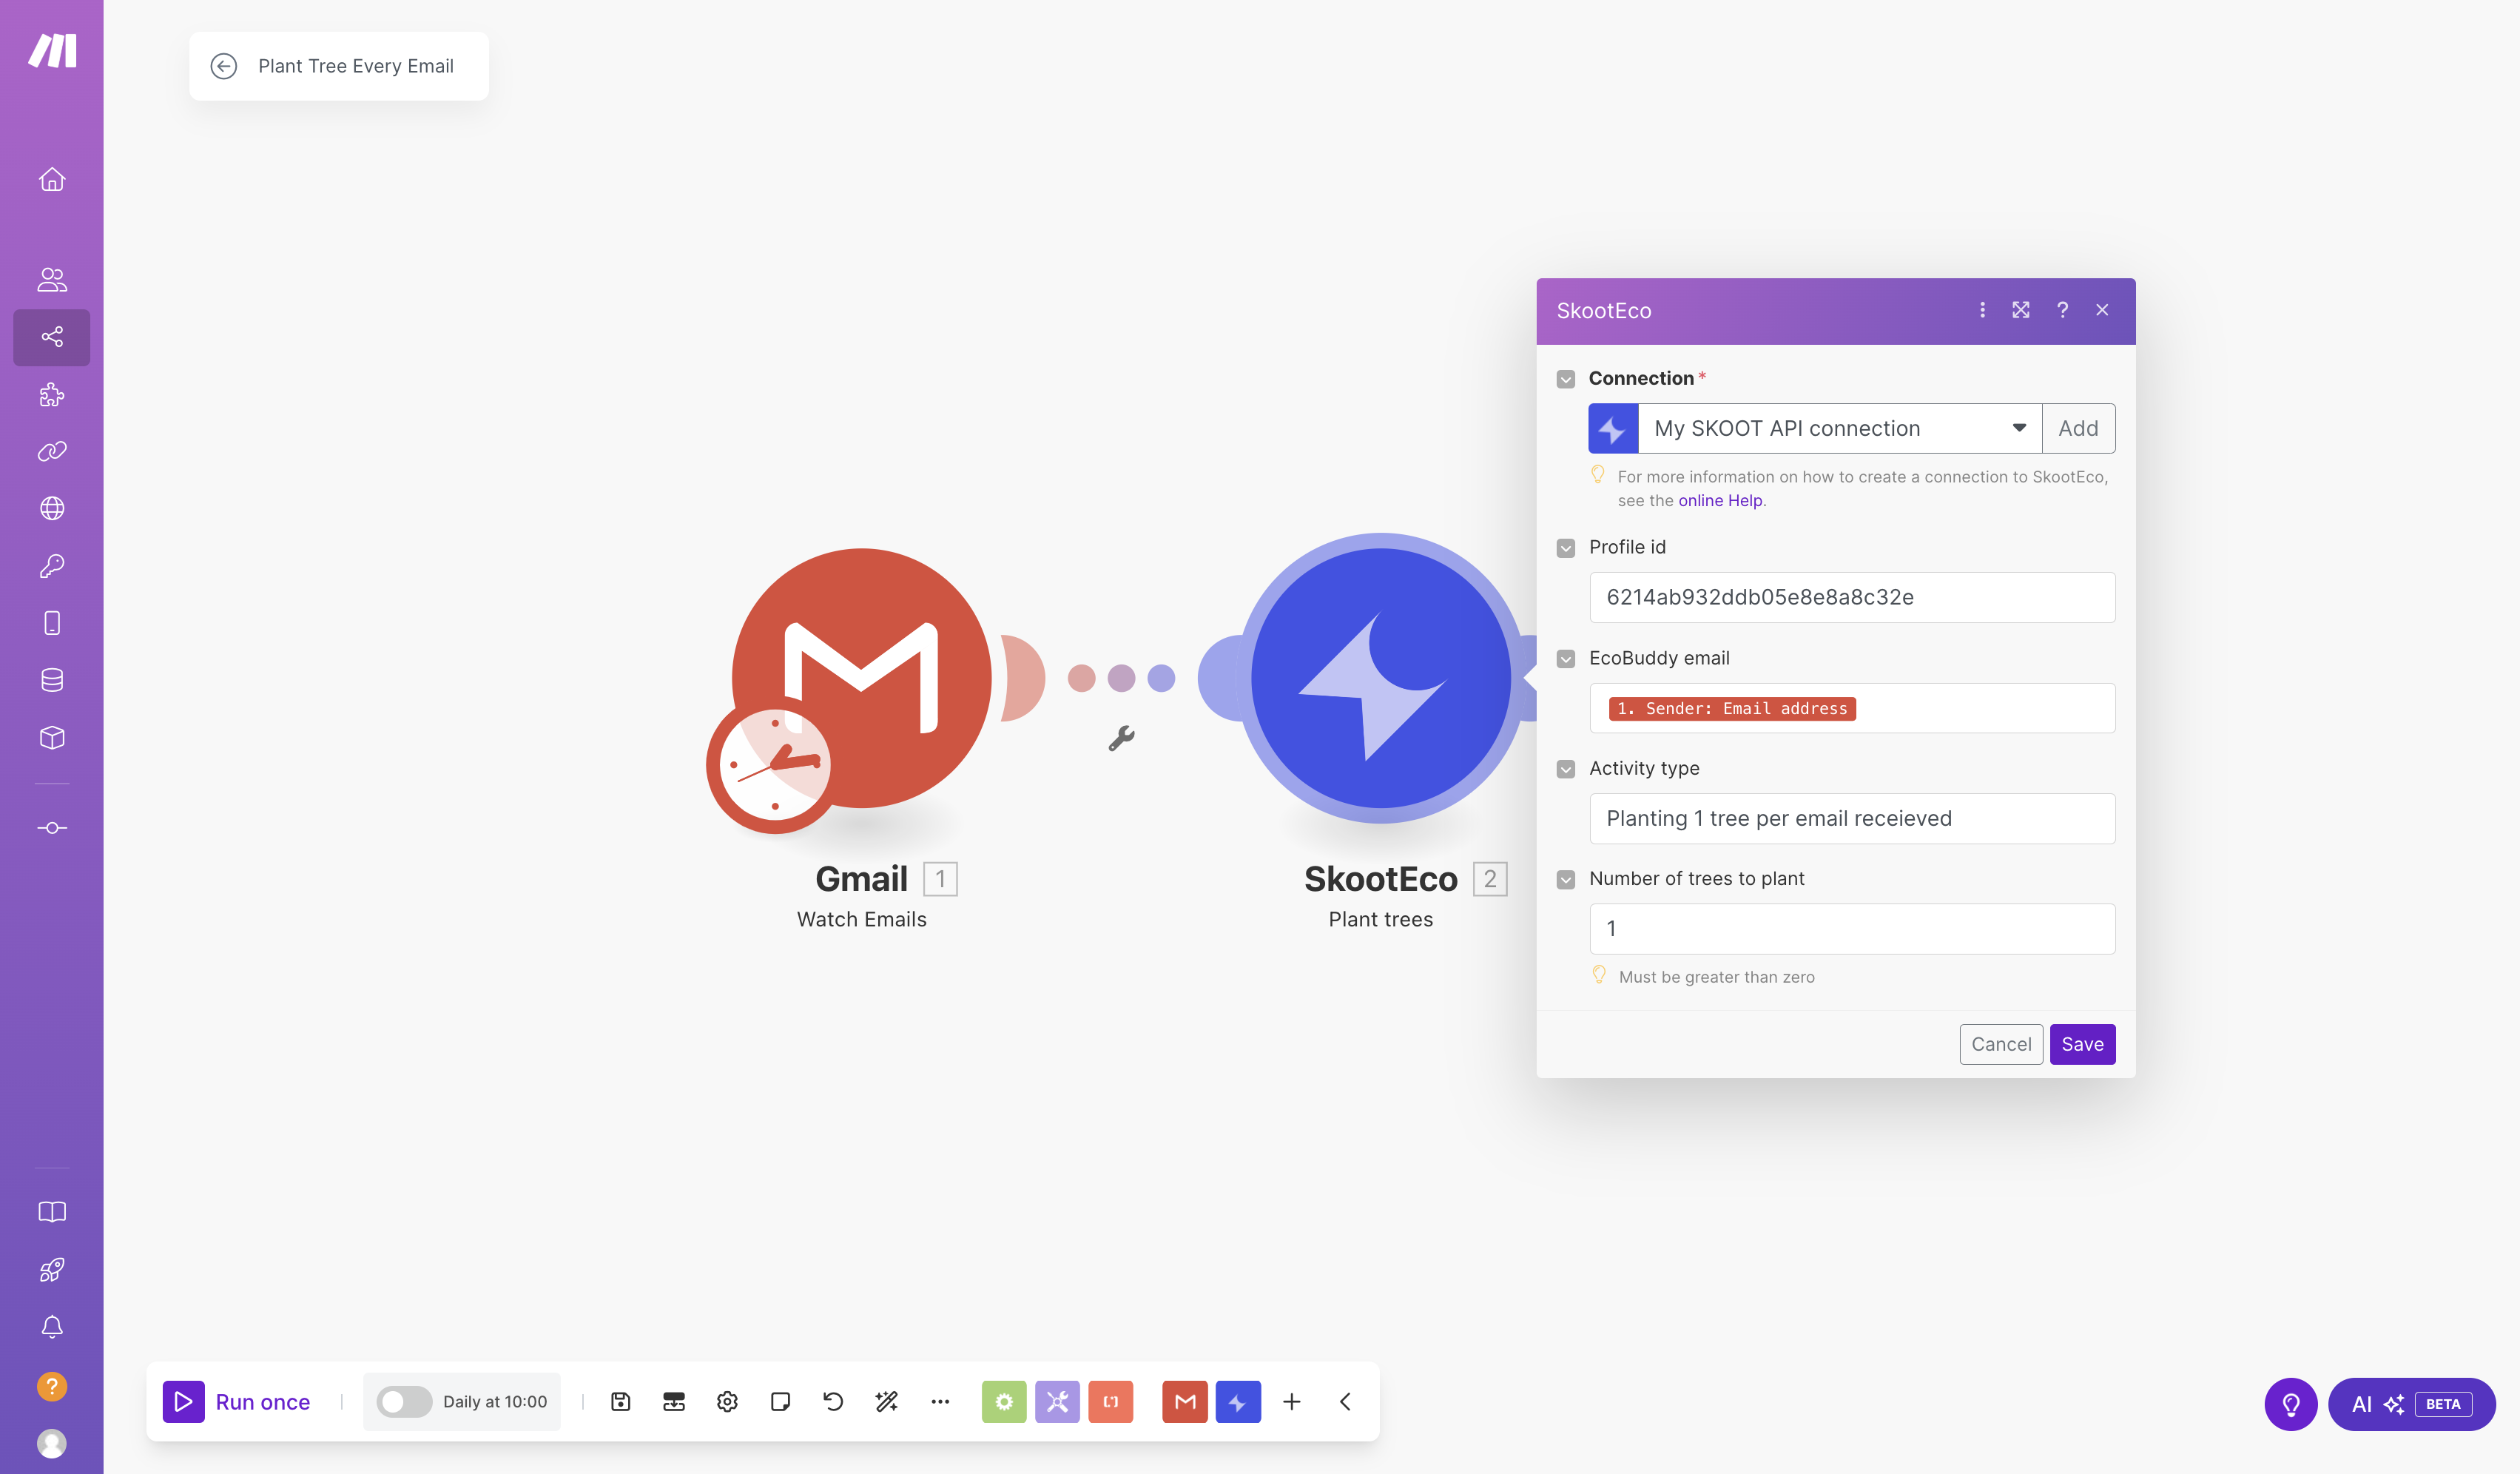Screen dimensions: 2520x1474
Task: Open the lightbulb explain-flow button at bottom-right
Action: tap(2290, 1404)
